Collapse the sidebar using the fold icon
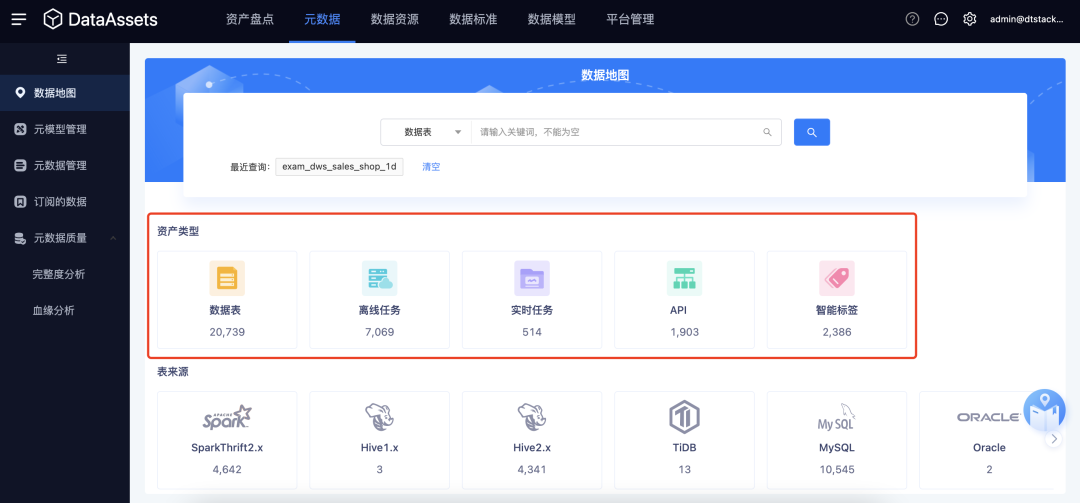The height and width of the screenshot is (503, 1080). pos(62,59)
